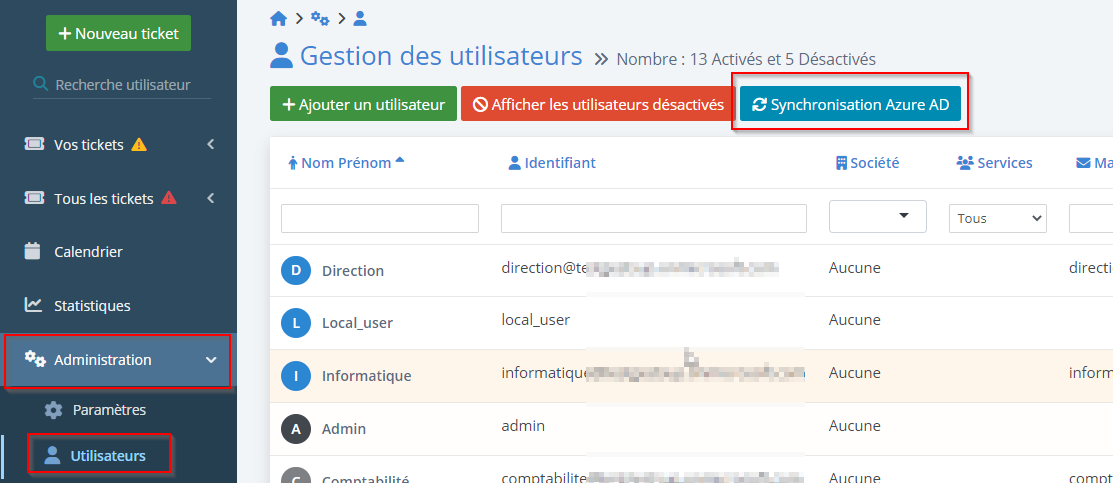1113x483 pixels.
Task: Open the Direction user row
Action: 691,271
